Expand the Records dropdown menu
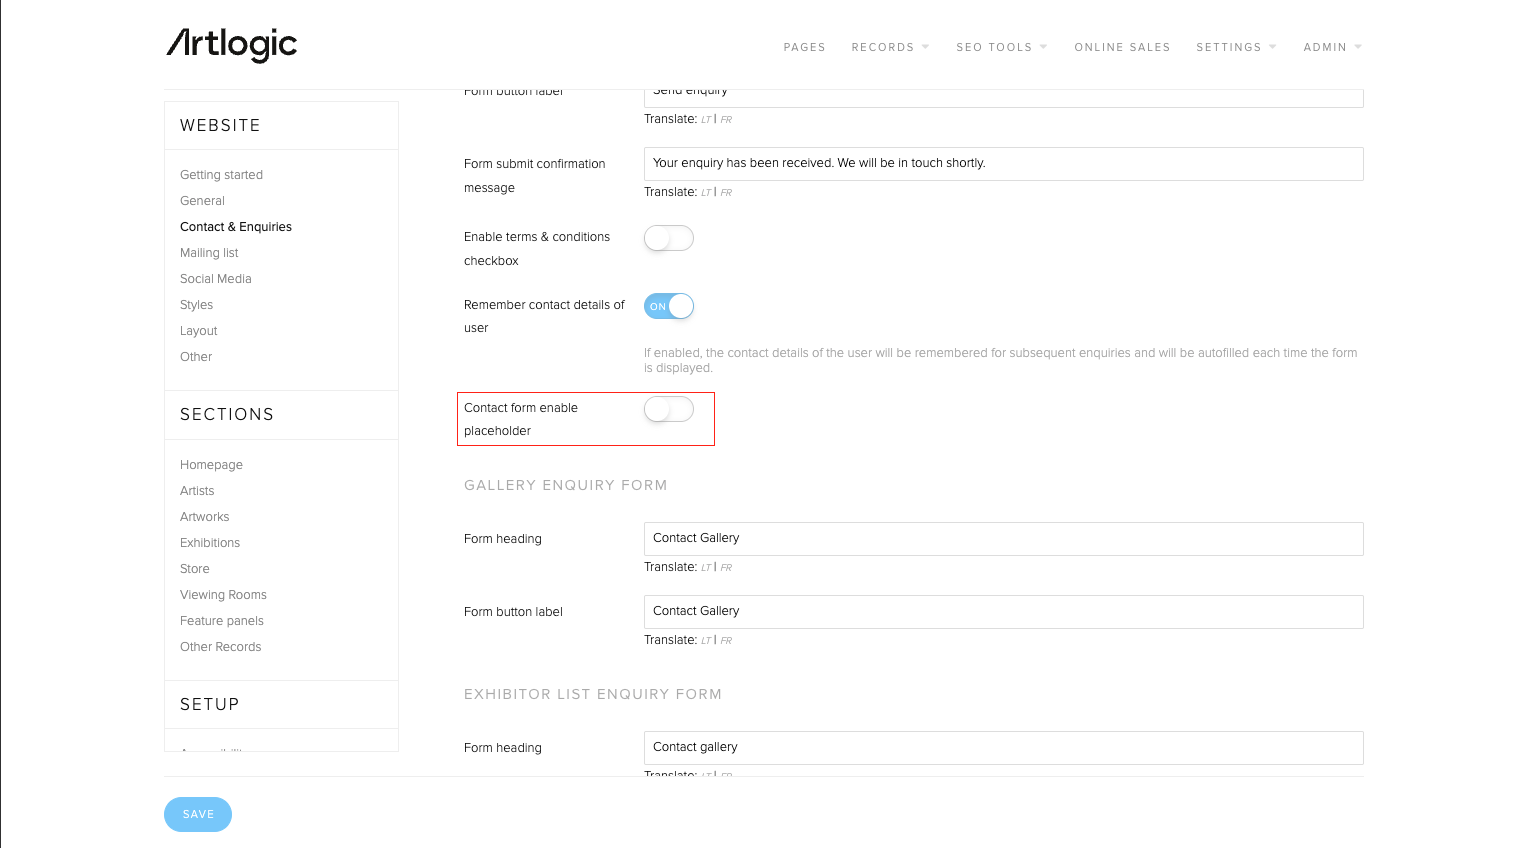The height and width of the screenshot is (848, 1525). [x=889, y=47]
